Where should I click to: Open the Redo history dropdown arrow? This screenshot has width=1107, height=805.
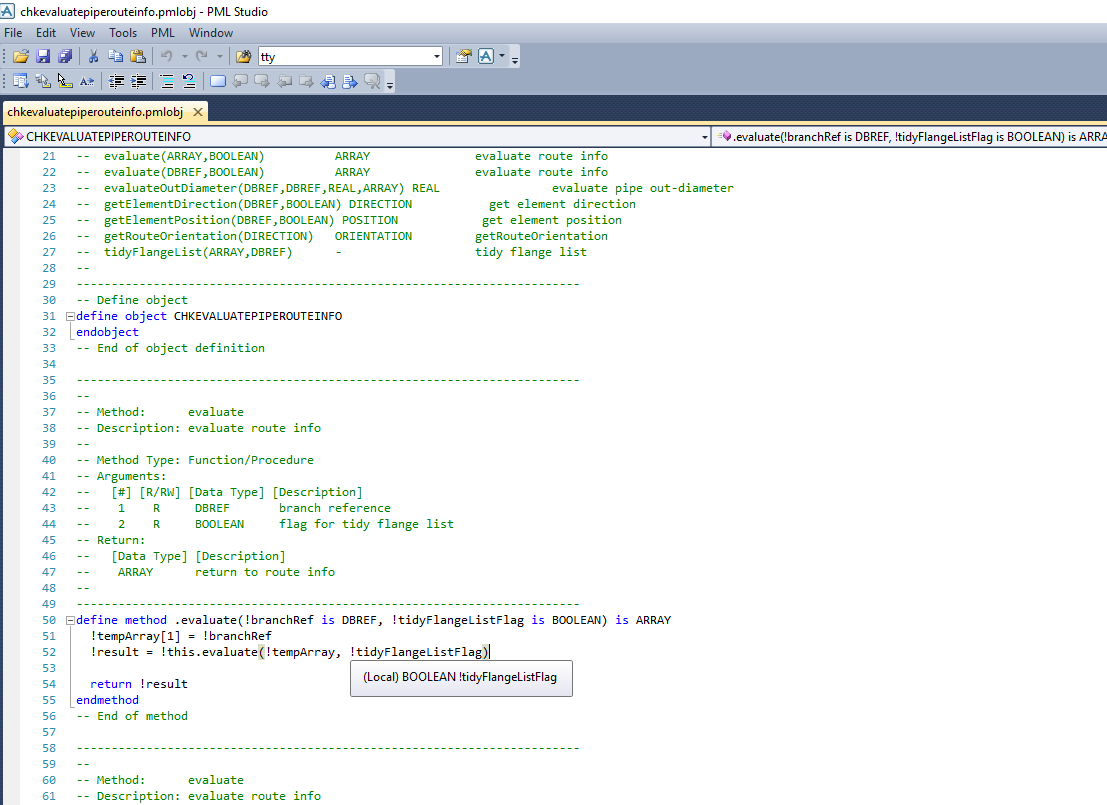(220, 56)
